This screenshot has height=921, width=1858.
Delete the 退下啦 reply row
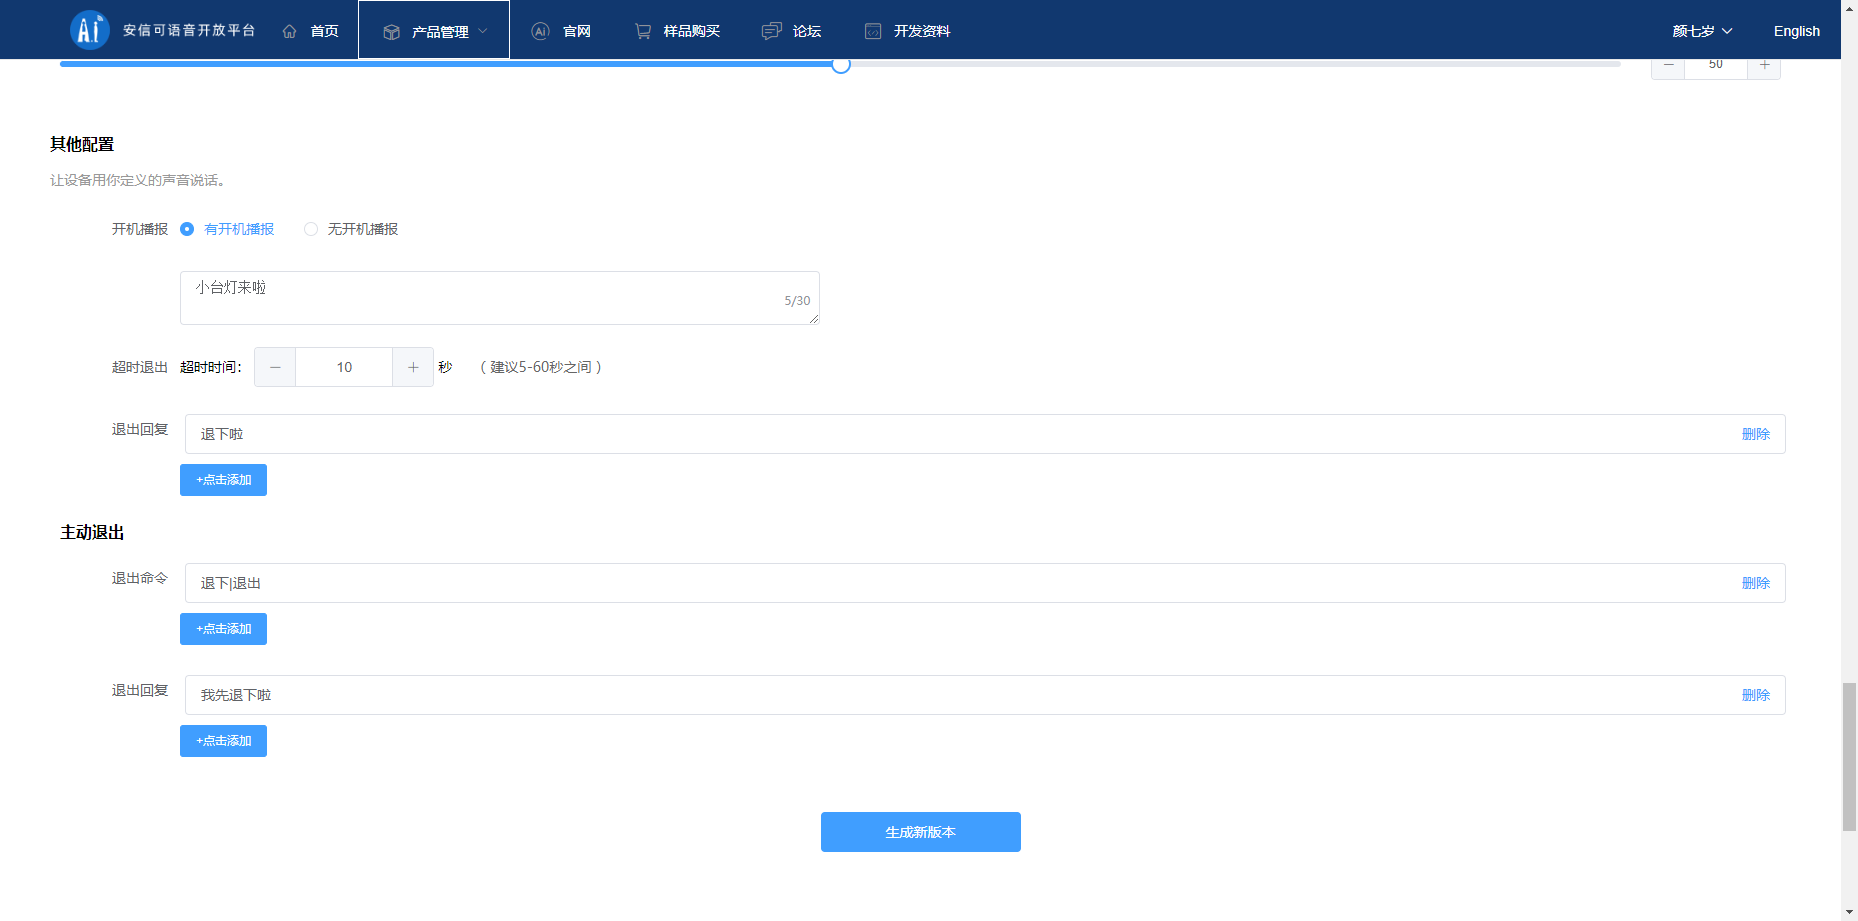coord(1756,434)
